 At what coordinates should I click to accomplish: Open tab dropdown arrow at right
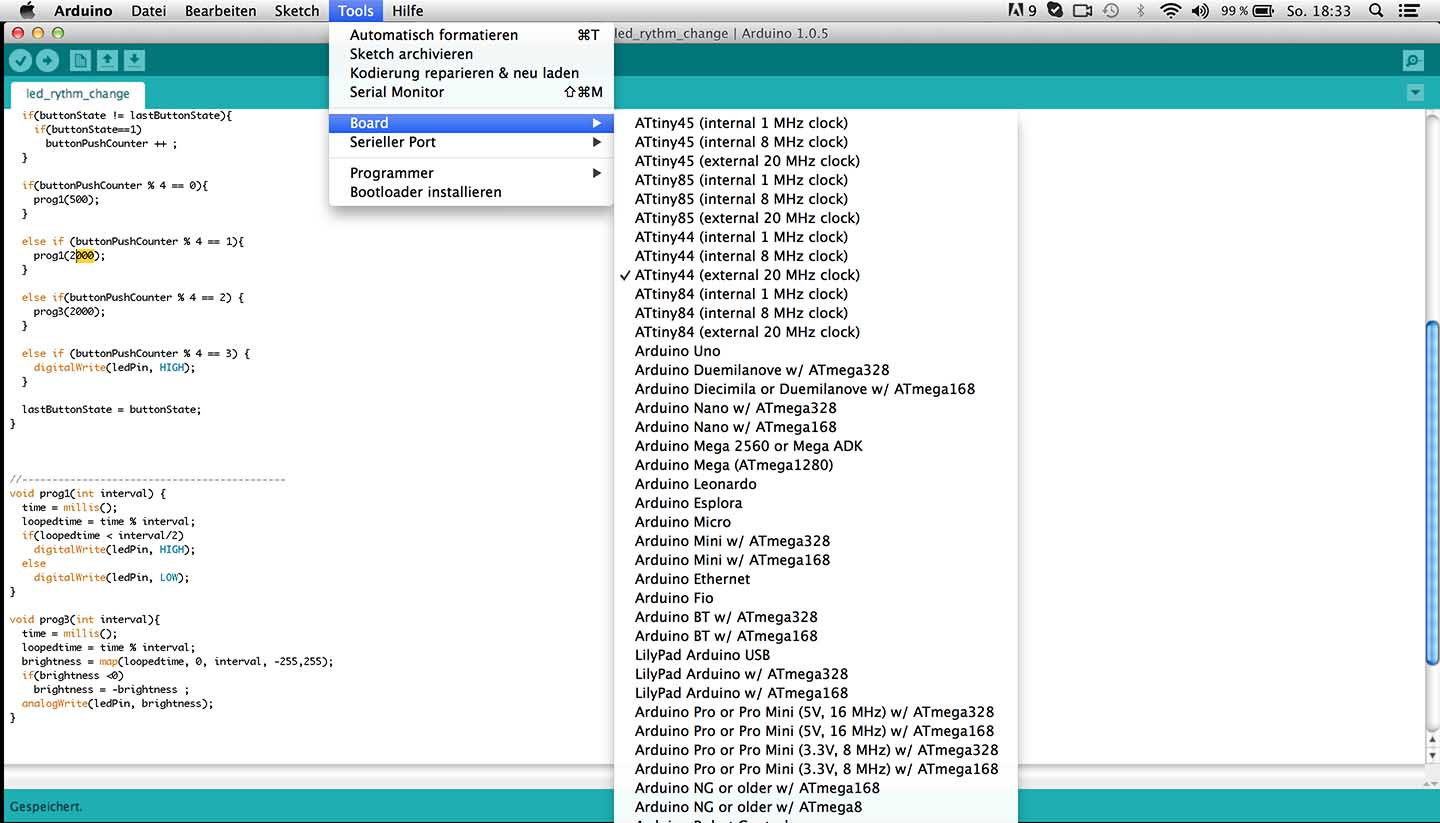coord(1415,93)
